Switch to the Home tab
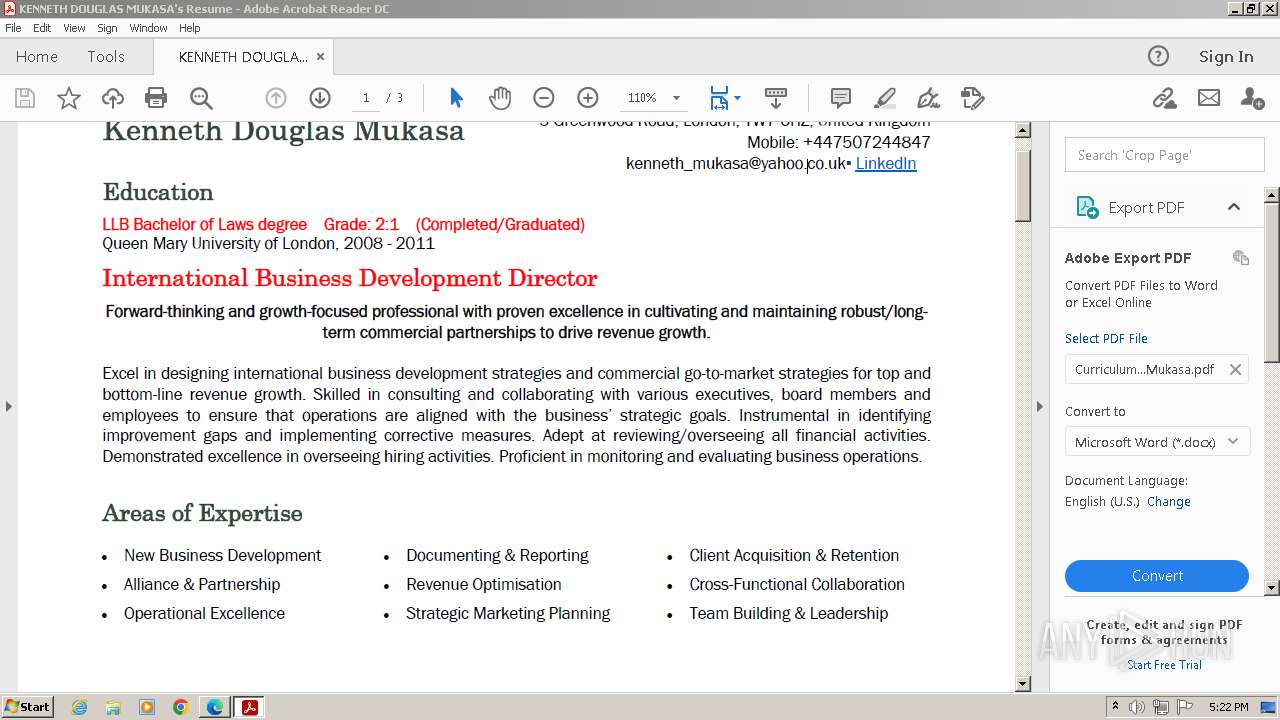This screenshot has height=720, width=1280. [x=37, y=56]
